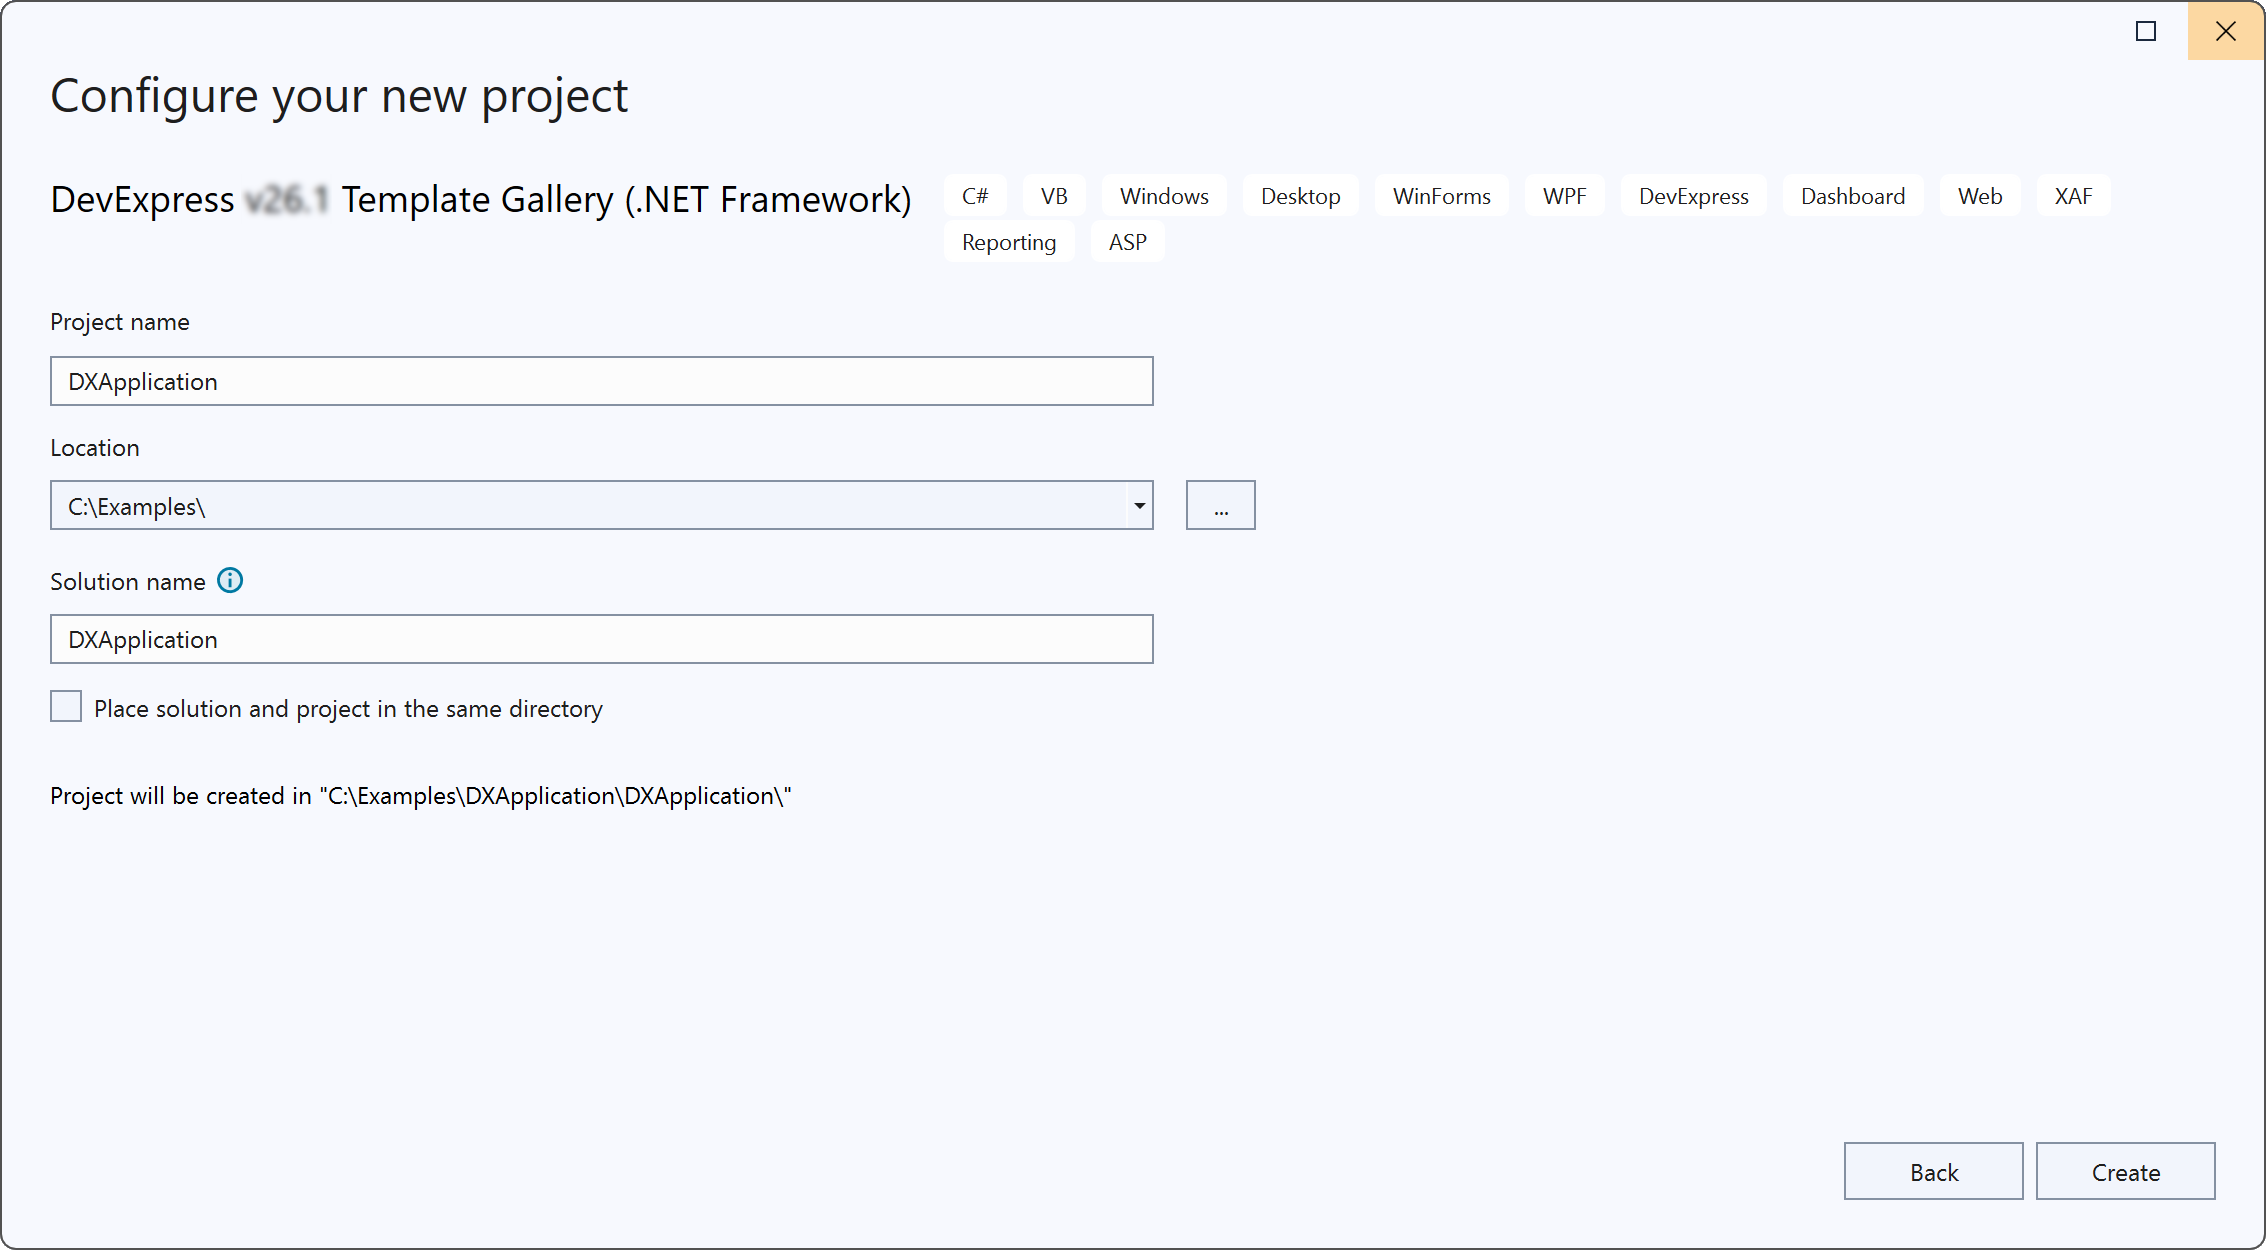Focus the Project name input field

click(602, 382)
